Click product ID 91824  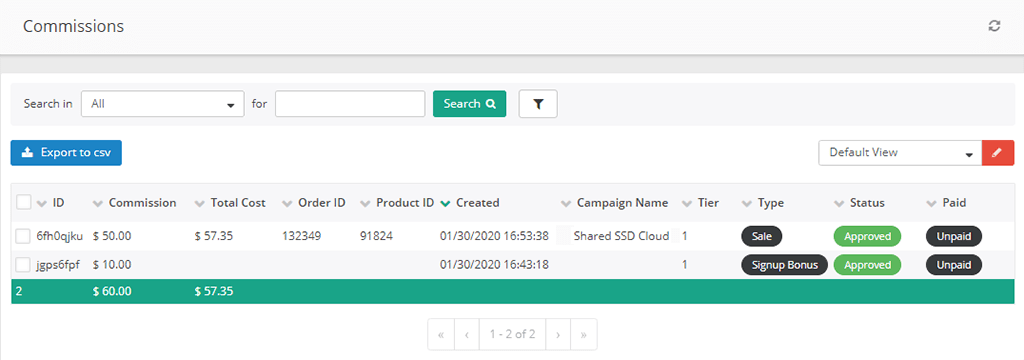pyautogui.click(x=376, y=236)
